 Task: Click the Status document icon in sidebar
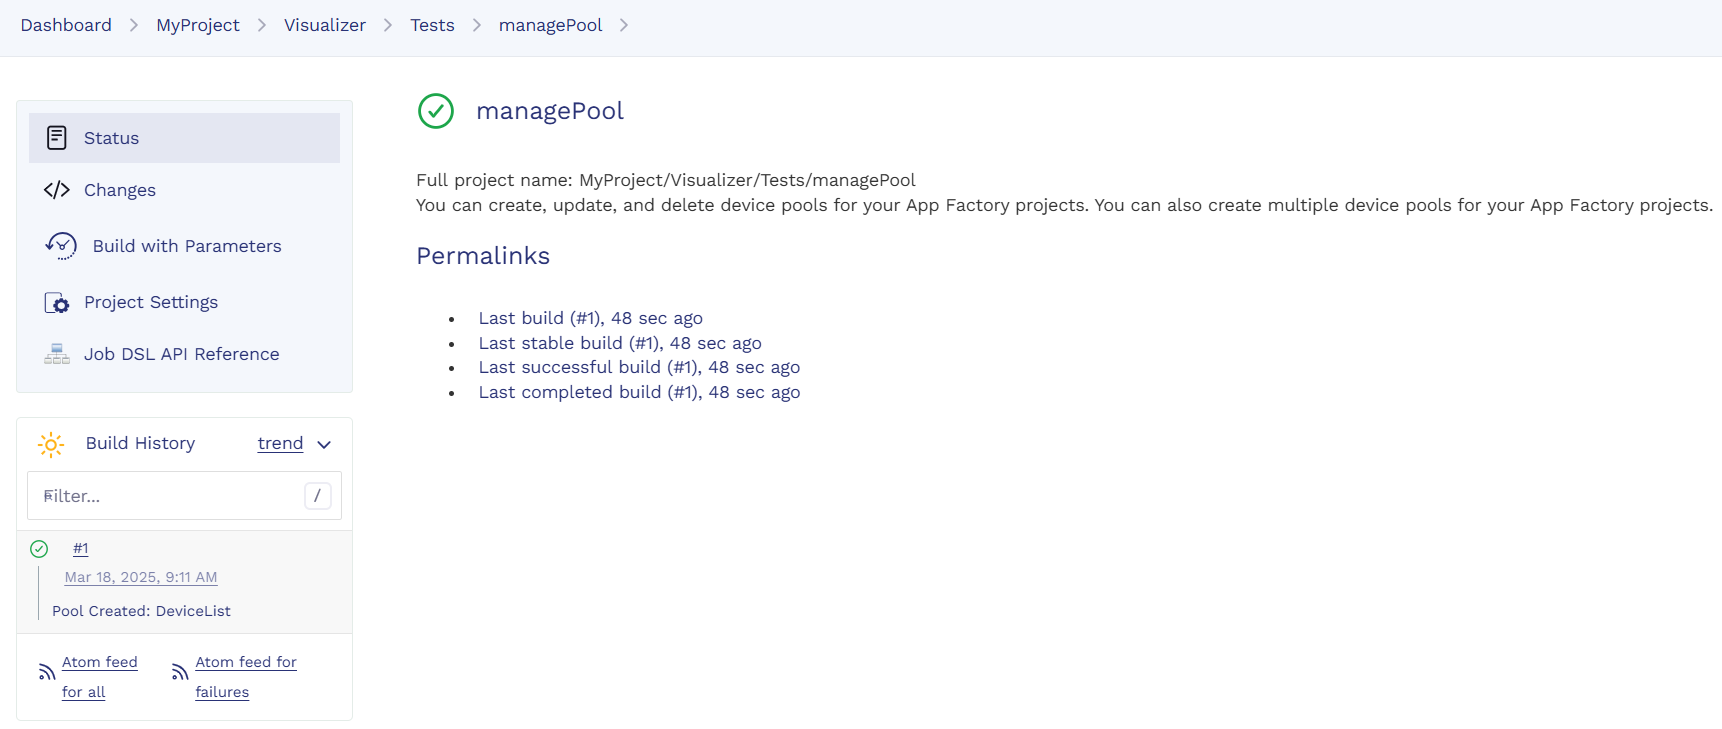tap(57, 138)
